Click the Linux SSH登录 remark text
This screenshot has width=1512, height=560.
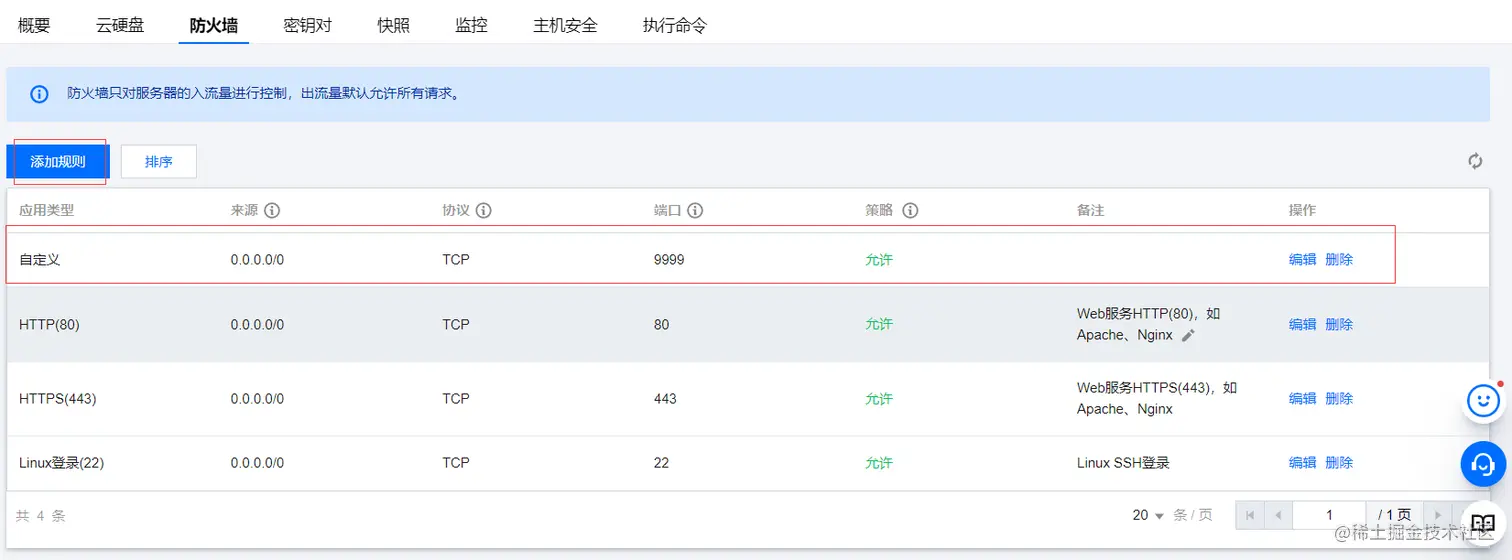pos(1123,463)
